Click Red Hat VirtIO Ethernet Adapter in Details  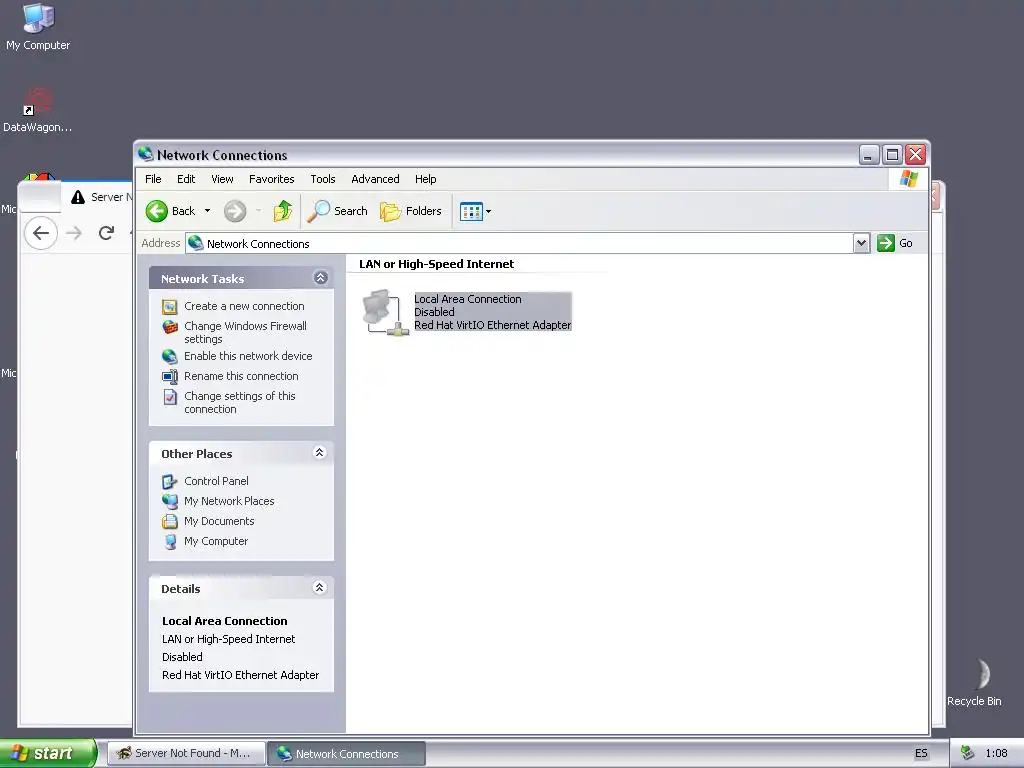pyautogui.click(x=240, y=675)
